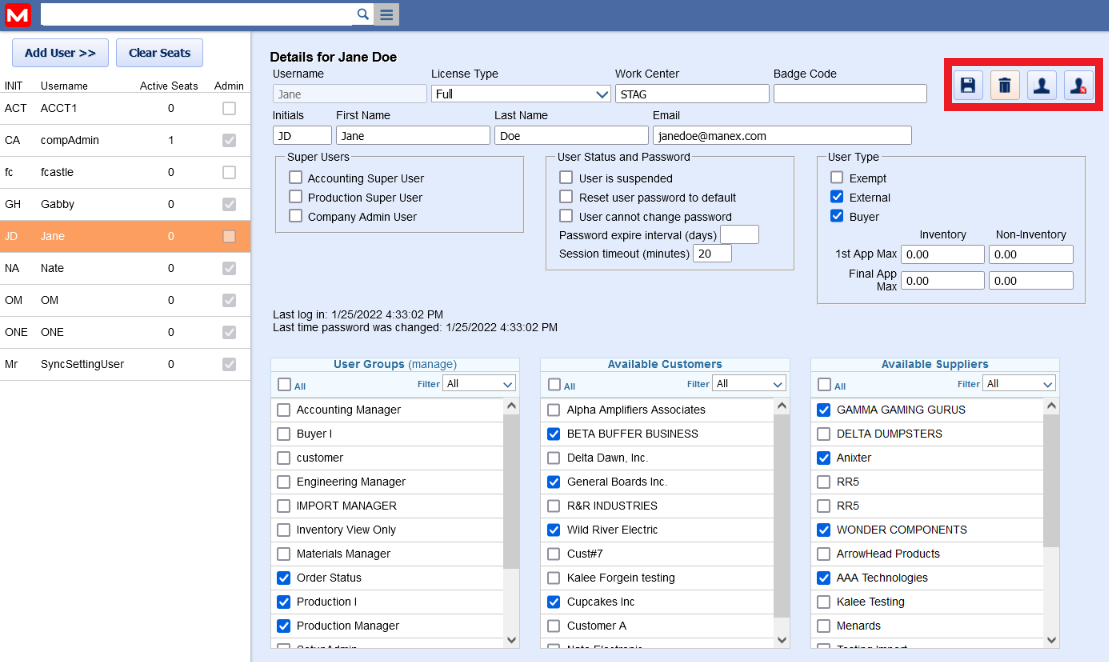The height and width of the screenshot is (662, 1109).
Task: Save user details with floppy icon
Action: 968,86
